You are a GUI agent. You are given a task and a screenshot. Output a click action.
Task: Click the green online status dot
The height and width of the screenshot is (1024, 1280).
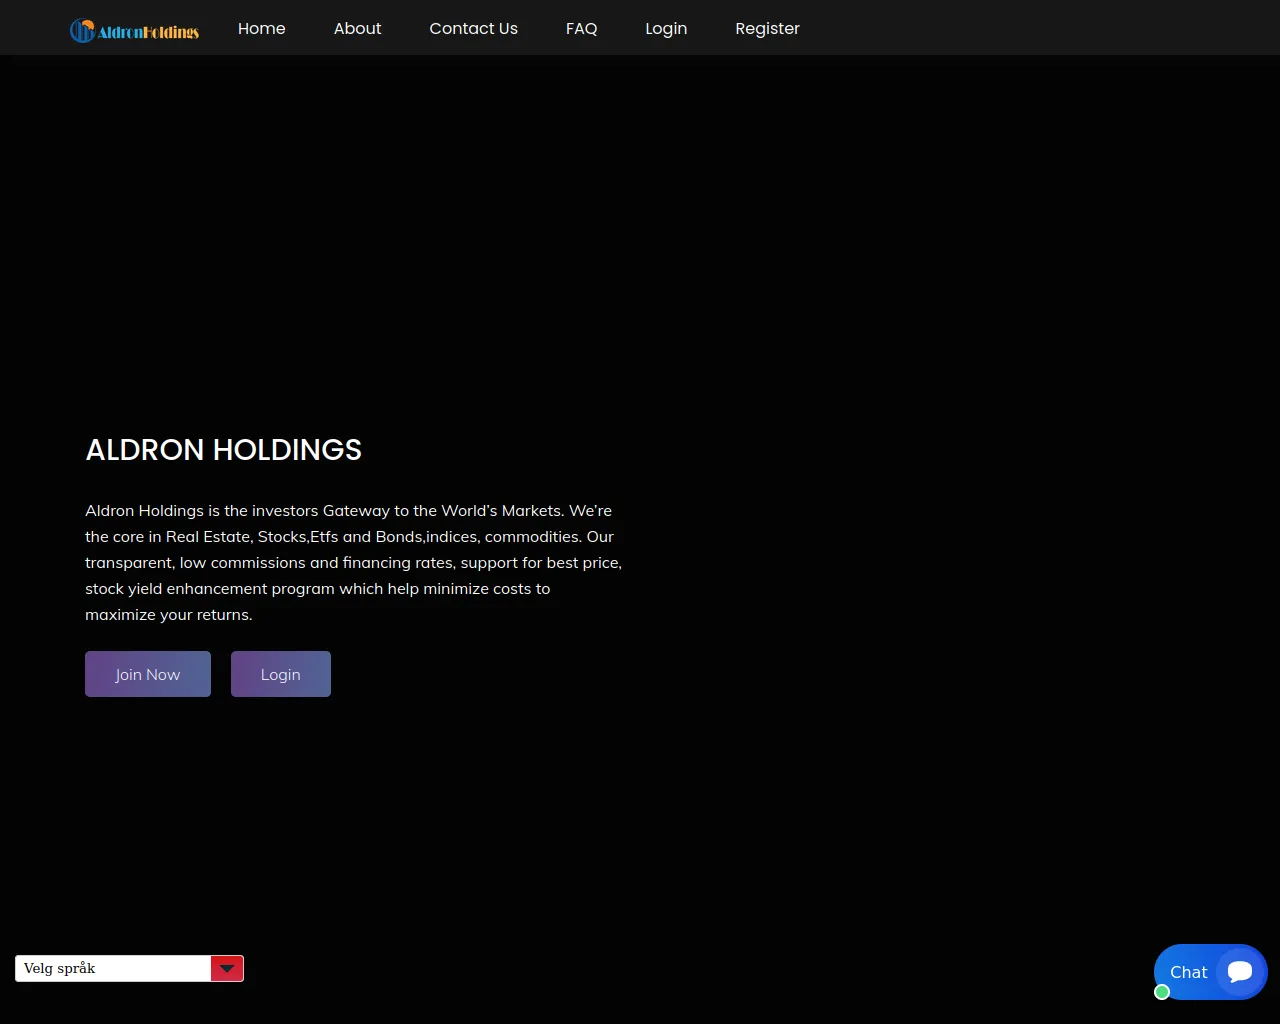(x=1162, y=992)
